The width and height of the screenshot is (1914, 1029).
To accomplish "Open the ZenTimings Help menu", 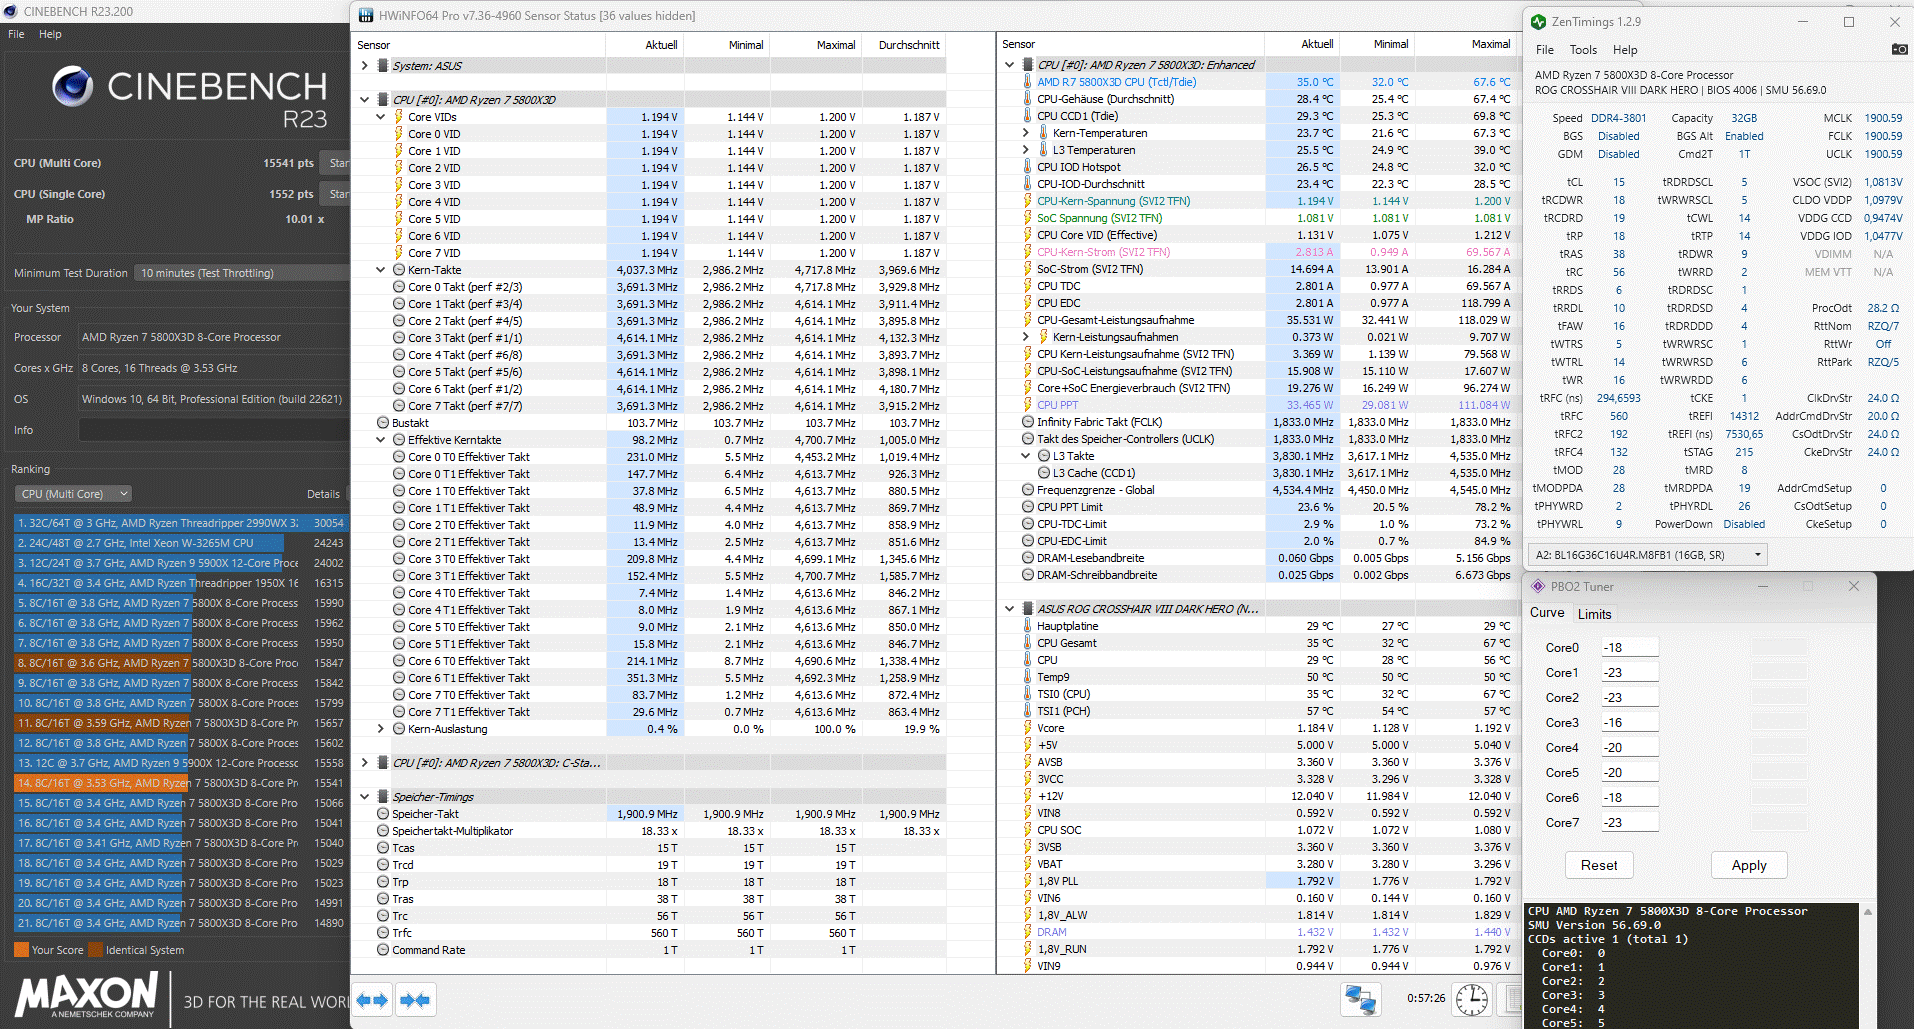I will coord(1625,50).
